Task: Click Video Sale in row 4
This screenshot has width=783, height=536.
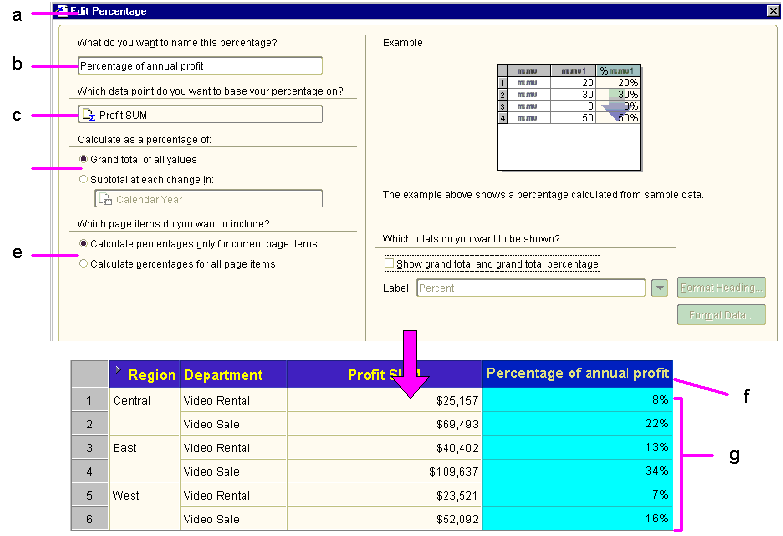Action: pos(233,471)
